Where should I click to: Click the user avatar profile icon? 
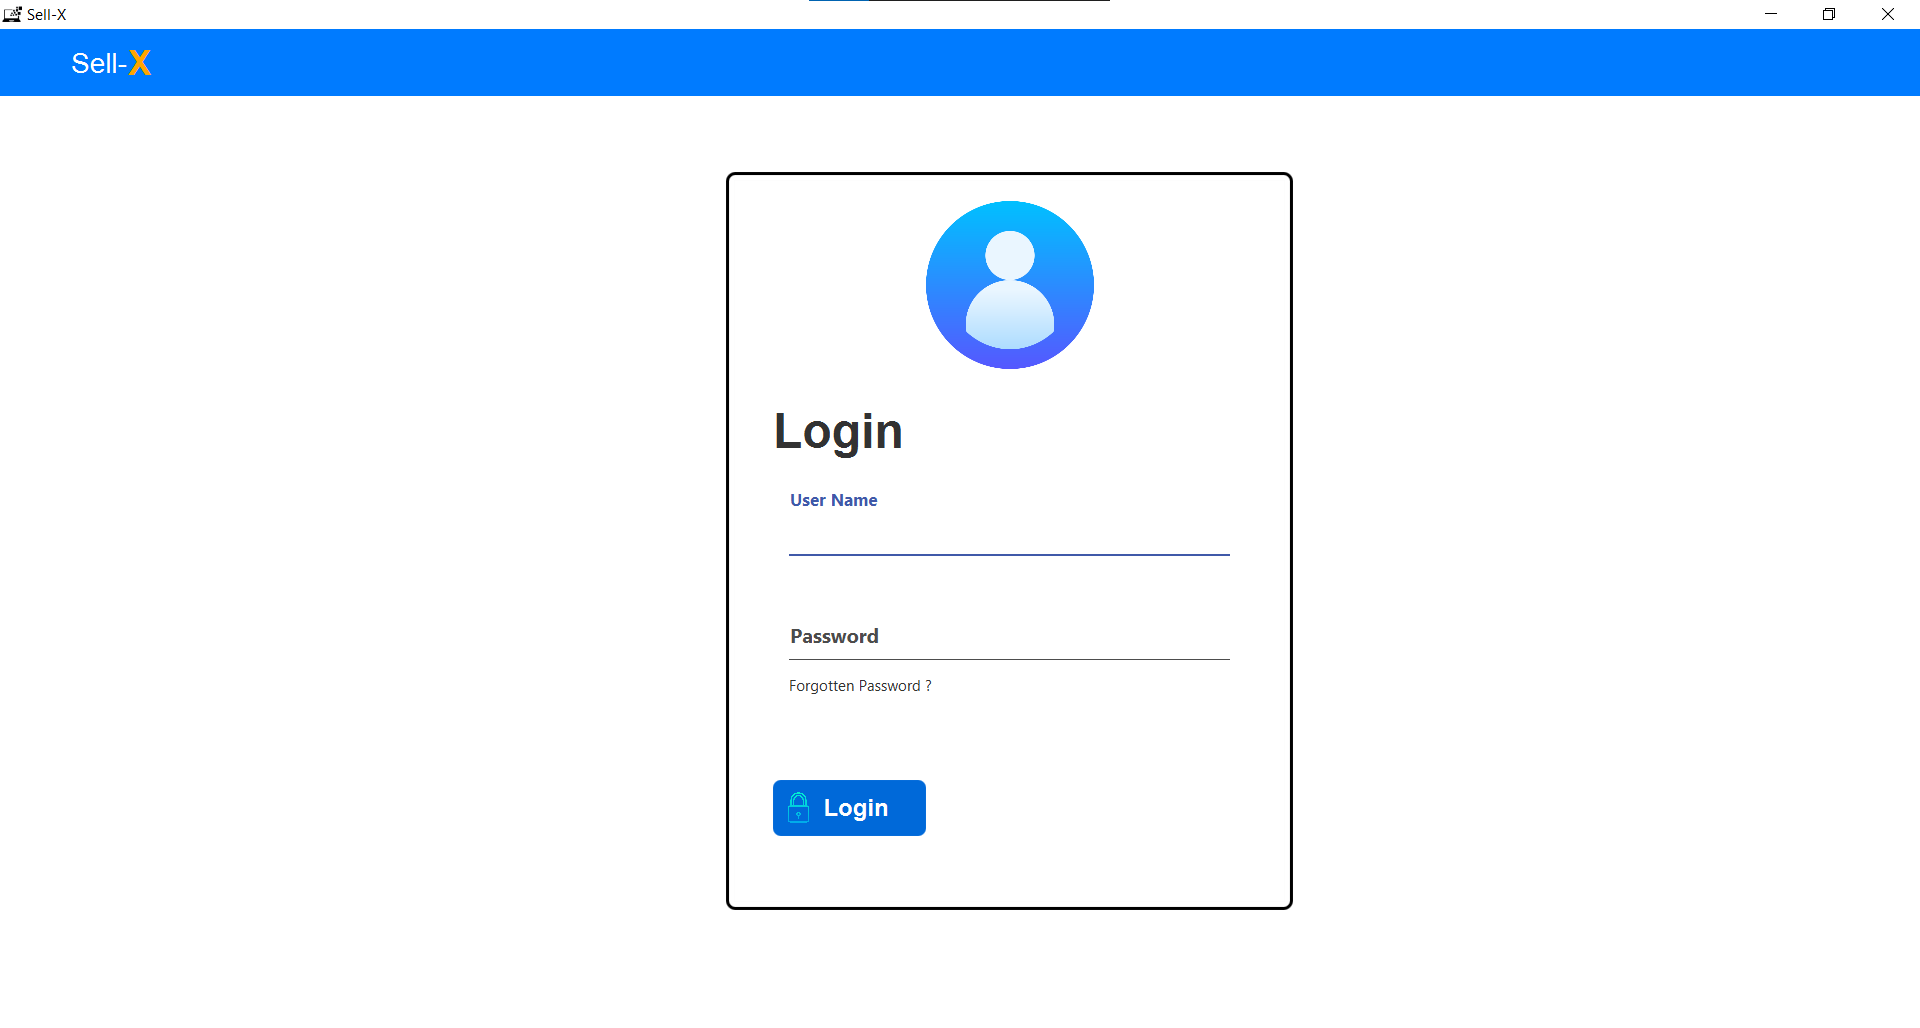coord(1009,285)
